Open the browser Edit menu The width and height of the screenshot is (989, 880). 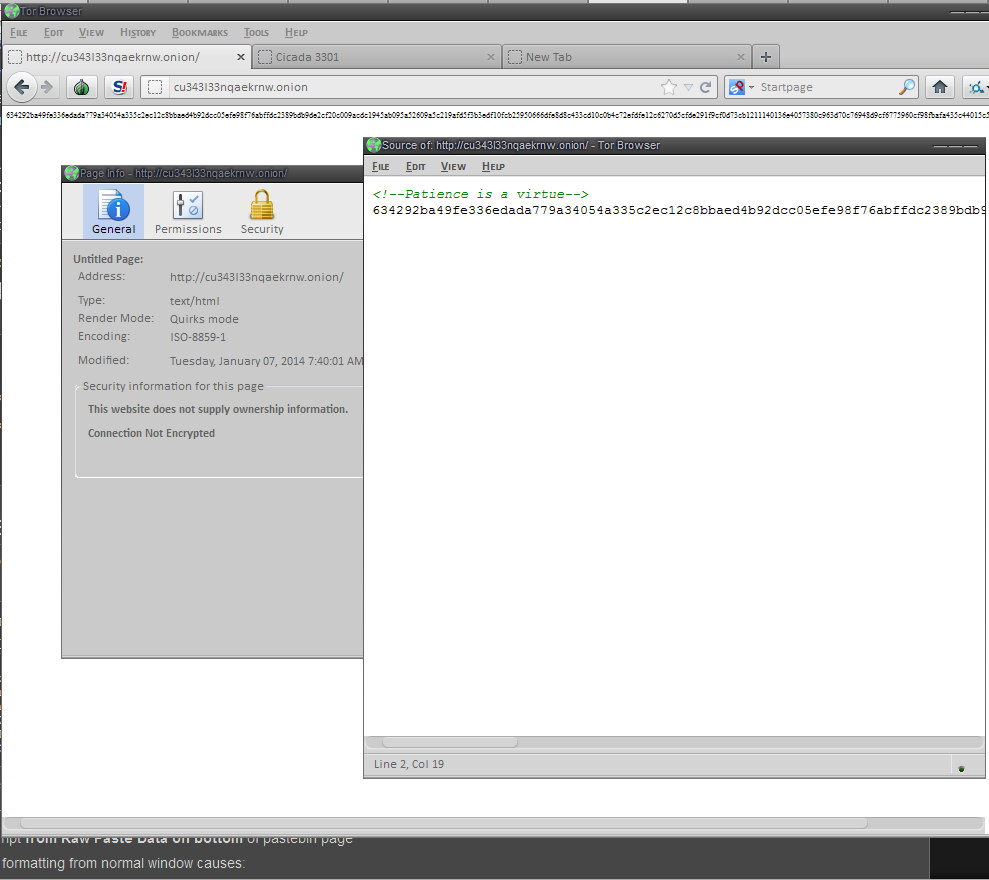(x=54, y=32)
